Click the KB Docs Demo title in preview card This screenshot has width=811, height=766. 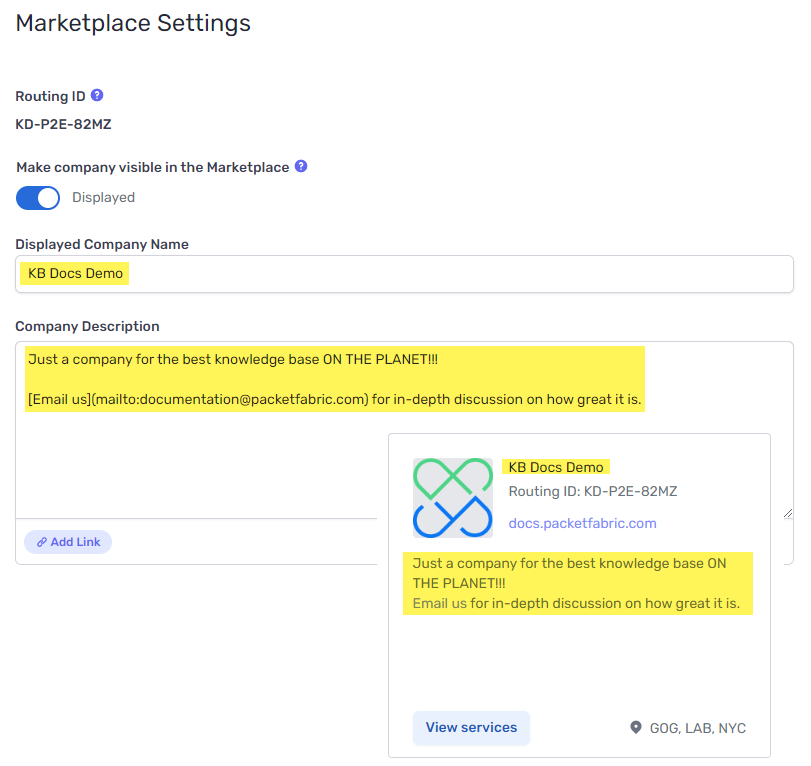point(556,467)
